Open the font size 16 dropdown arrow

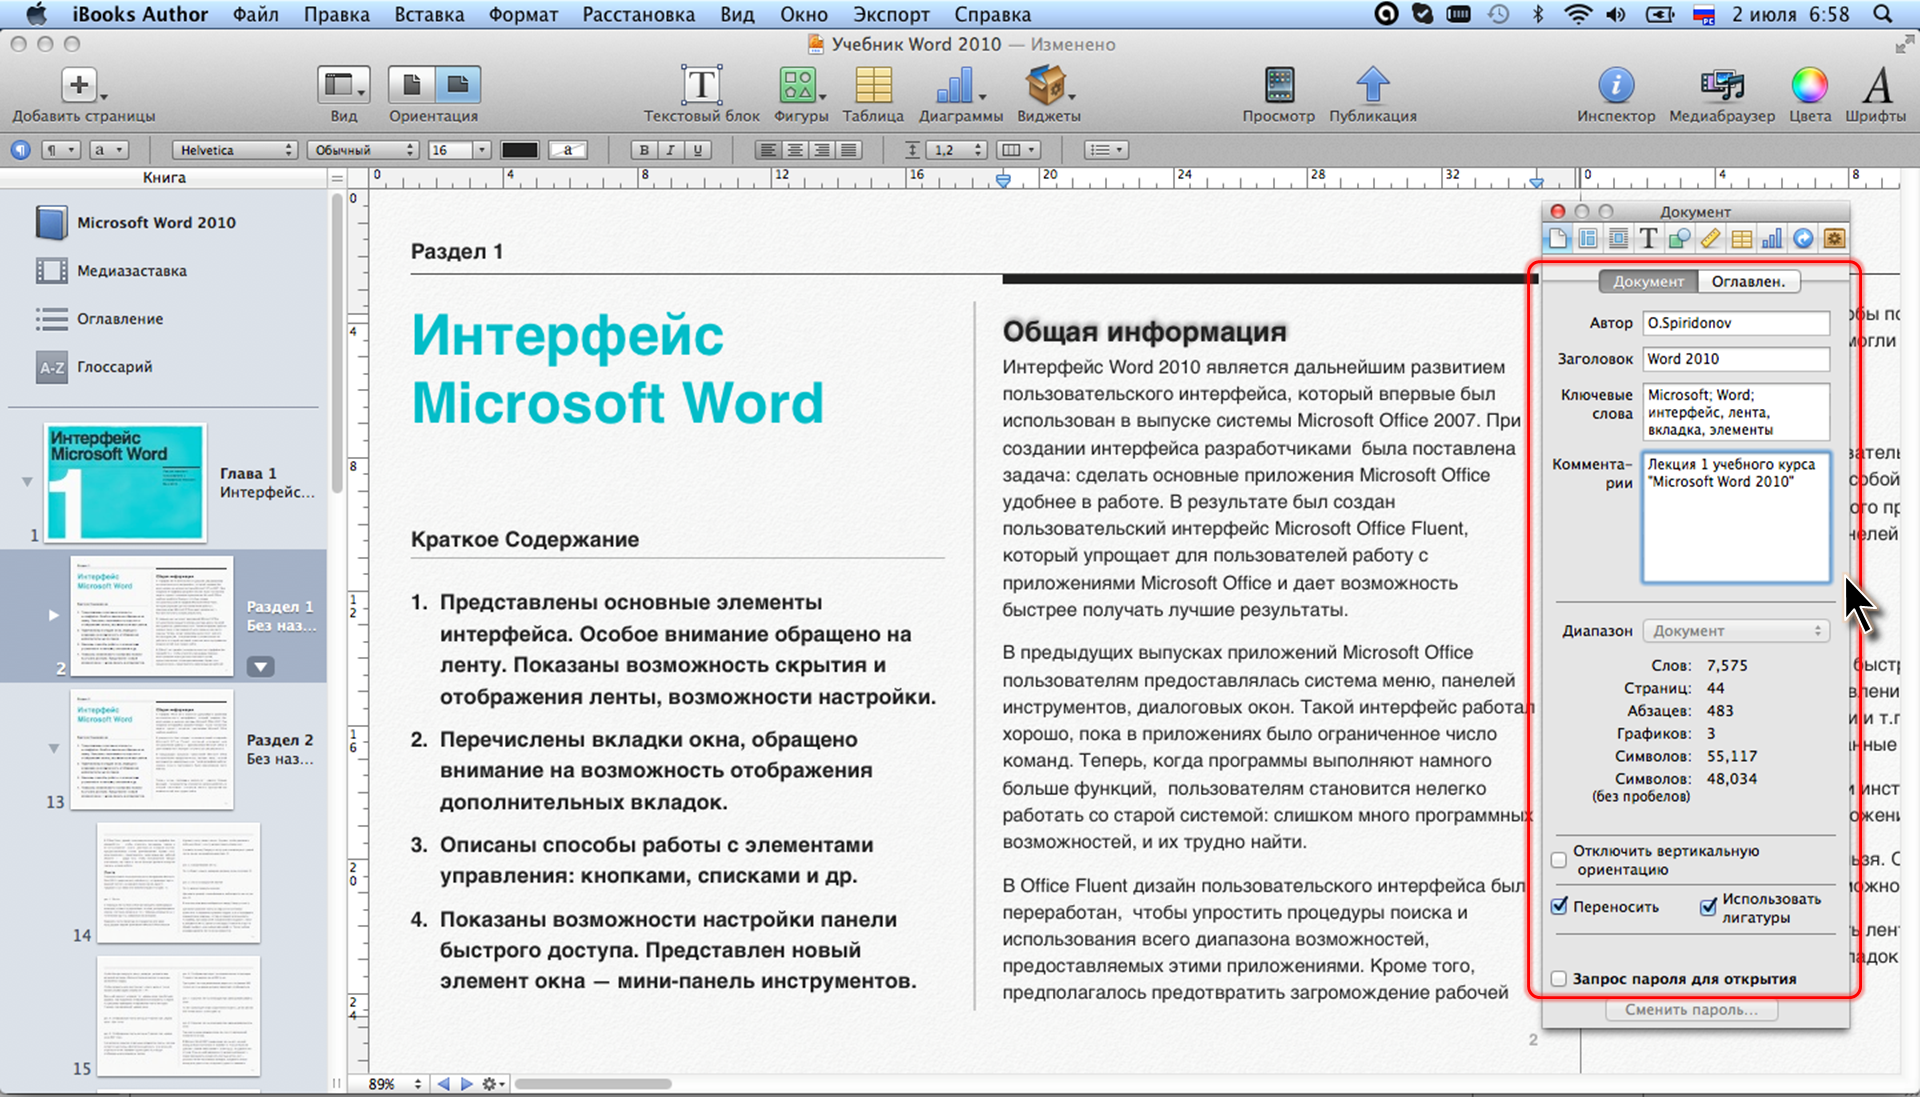click(482, 150)
